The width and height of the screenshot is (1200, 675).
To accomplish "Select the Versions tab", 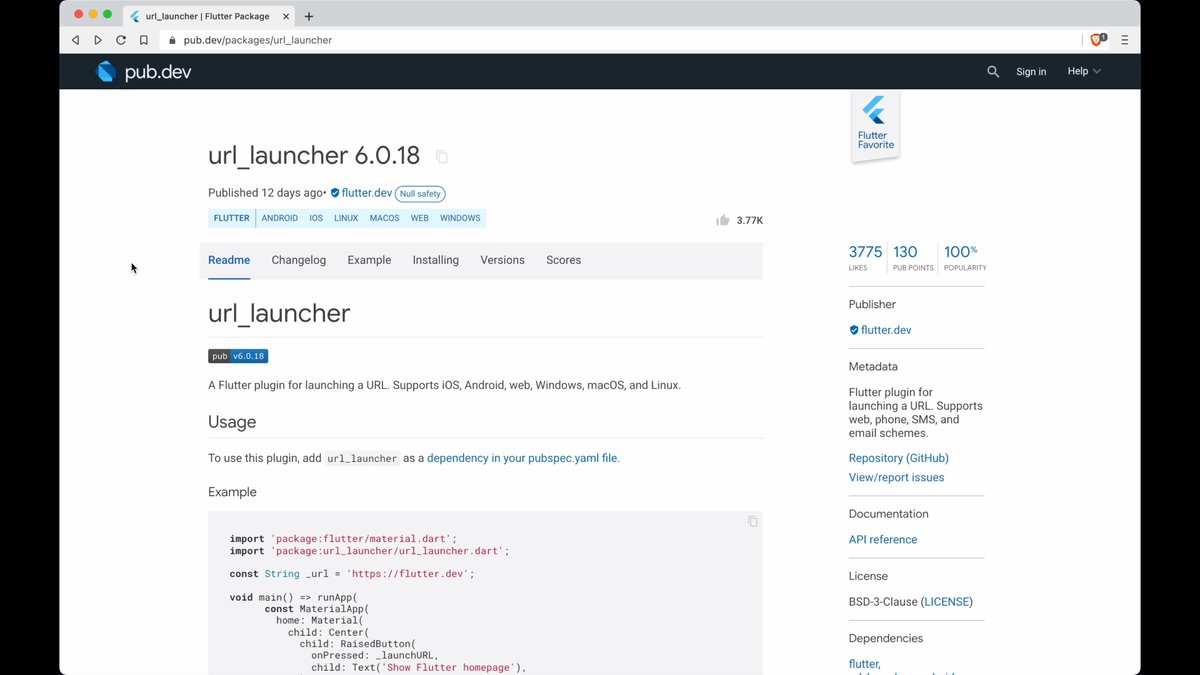I will (x=502, y=260).
